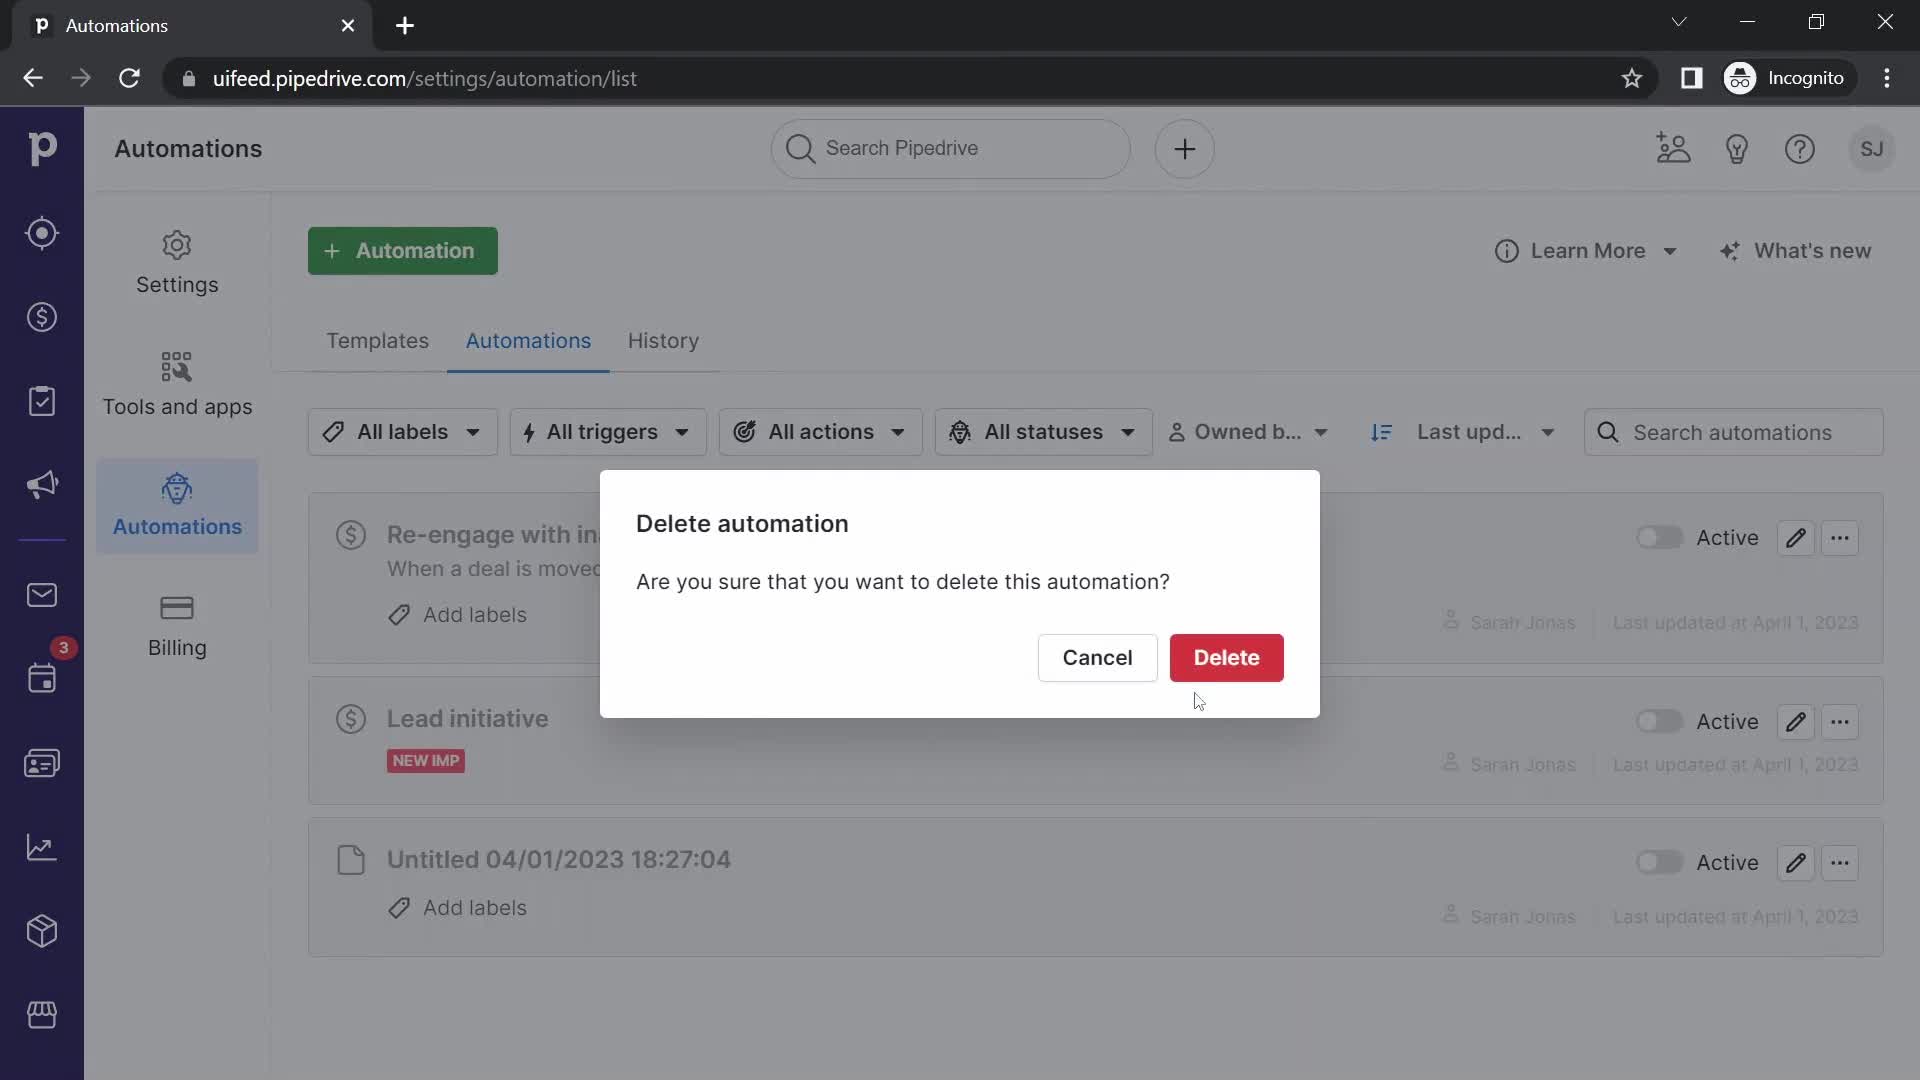Go back in browser history
Image resolution: width=1920 pixels, height=1080 pixels.
(x=33, y=78)
